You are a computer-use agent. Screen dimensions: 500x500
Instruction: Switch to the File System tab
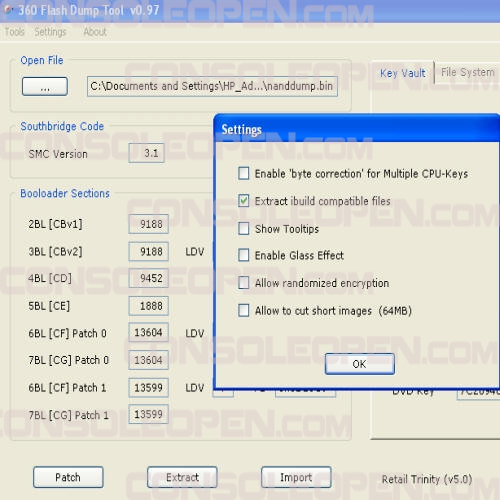(x=467, y=72)
